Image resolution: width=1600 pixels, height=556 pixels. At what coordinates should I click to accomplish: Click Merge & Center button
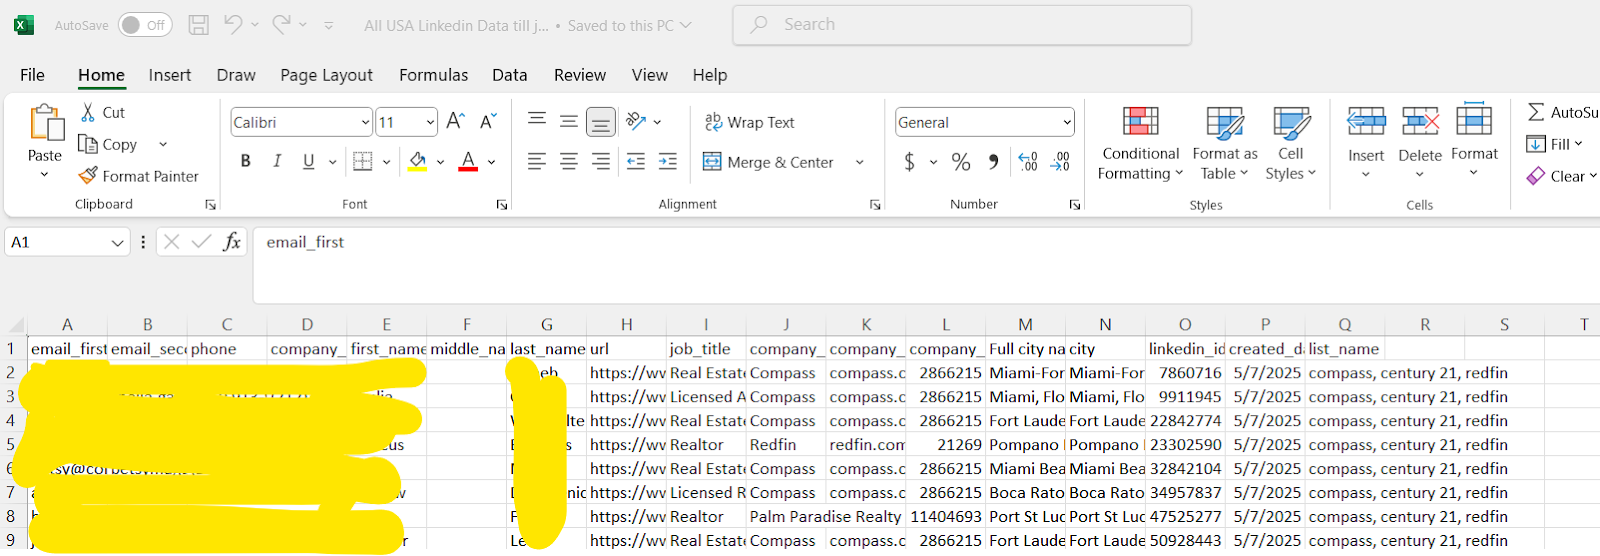point(768,162)
